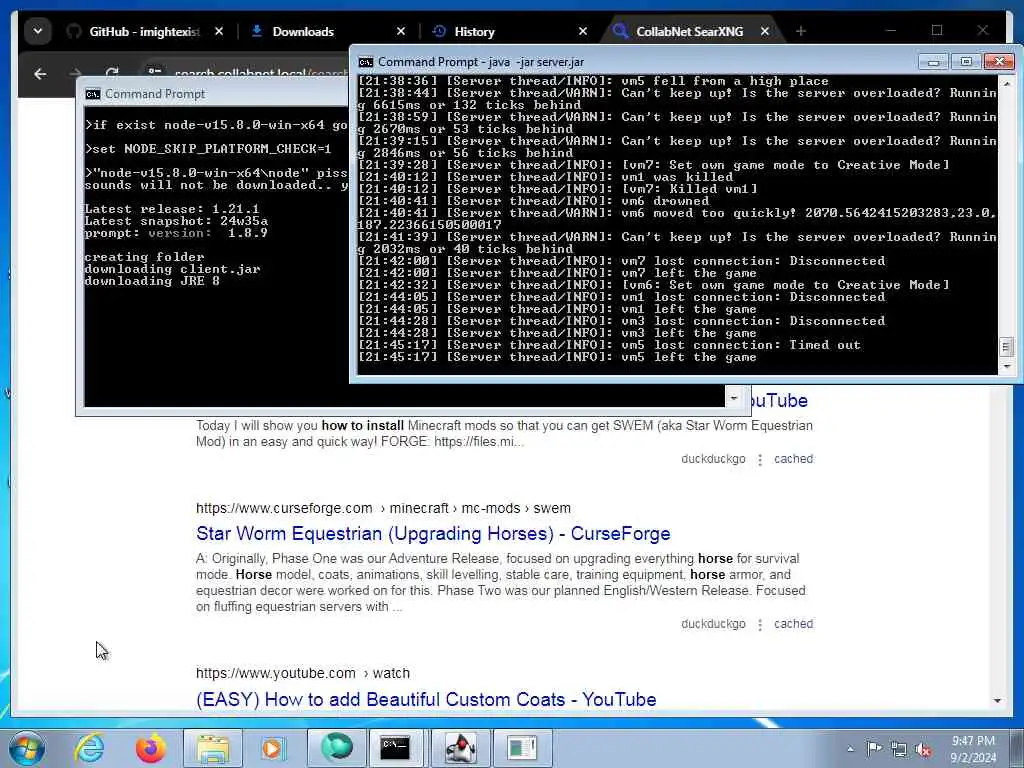This screenshot has width=1024, height=768.
Task: Switch to Java app taskbar button
Action: (x=460, y=748)
